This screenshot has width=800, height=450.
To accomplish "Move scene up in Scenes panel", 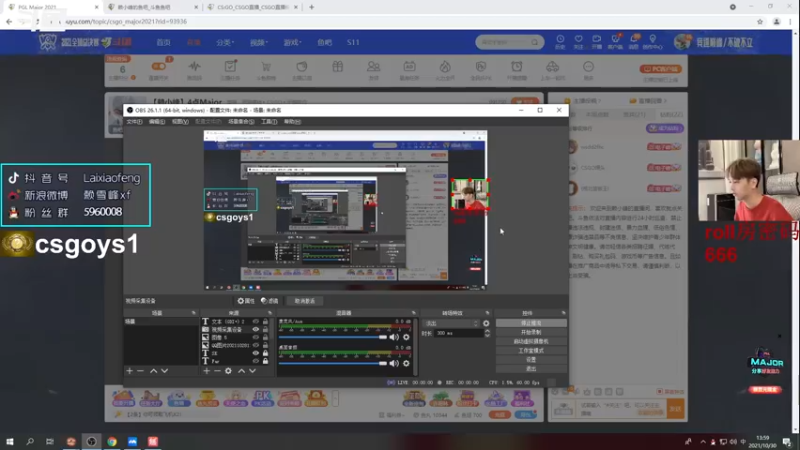I will (x=153, y=371).
